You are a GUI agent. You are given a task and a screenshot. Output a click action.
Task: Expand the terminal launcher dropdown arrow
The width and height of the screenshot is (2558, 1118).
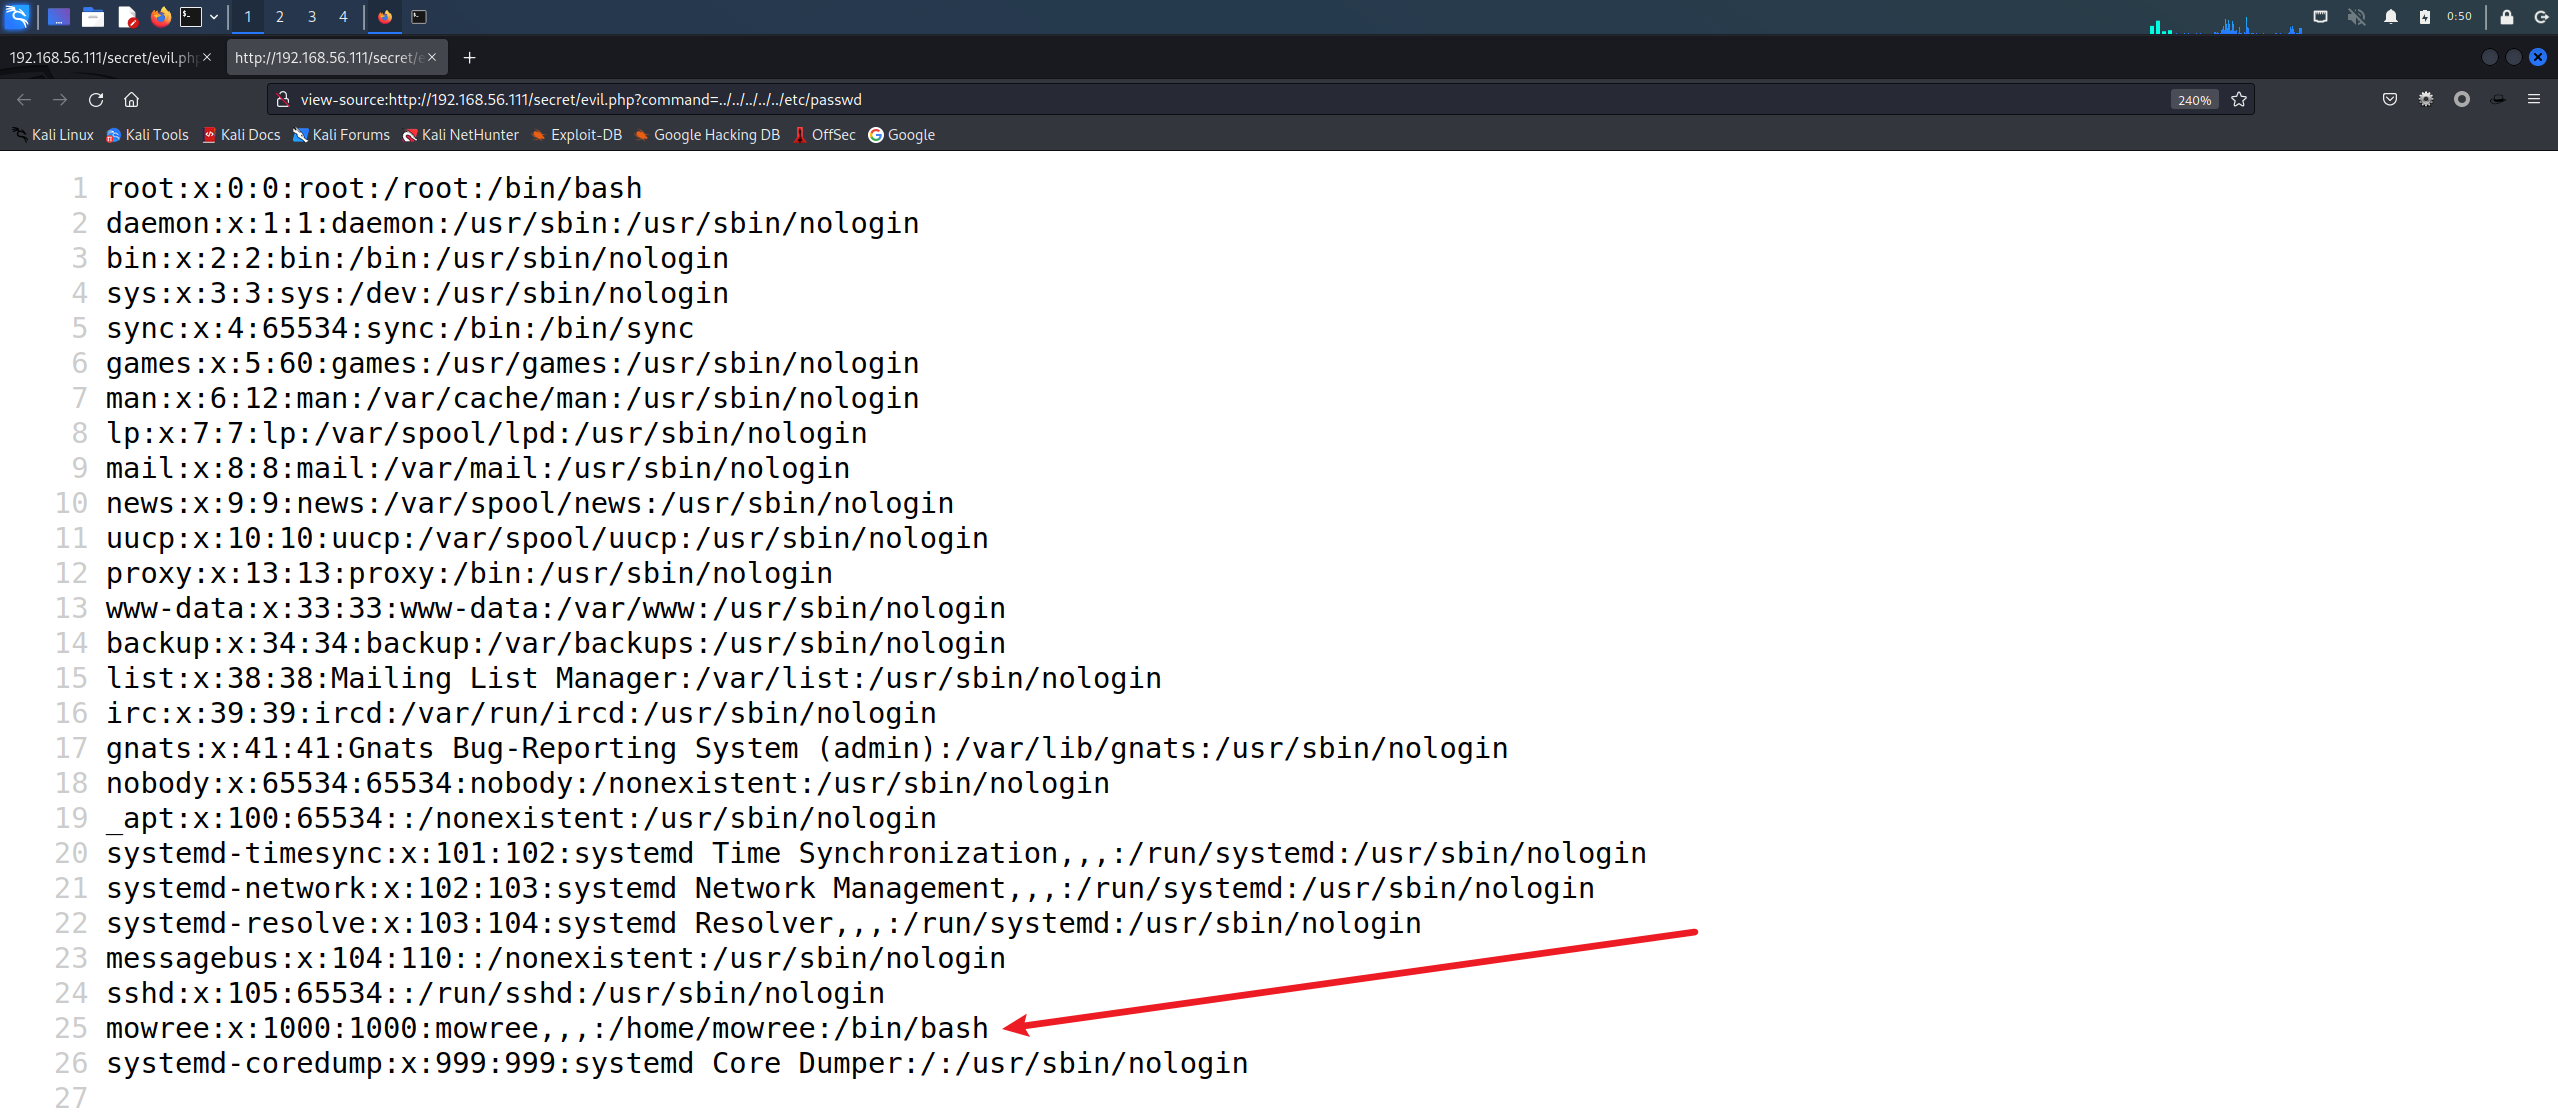click(214, 16)
